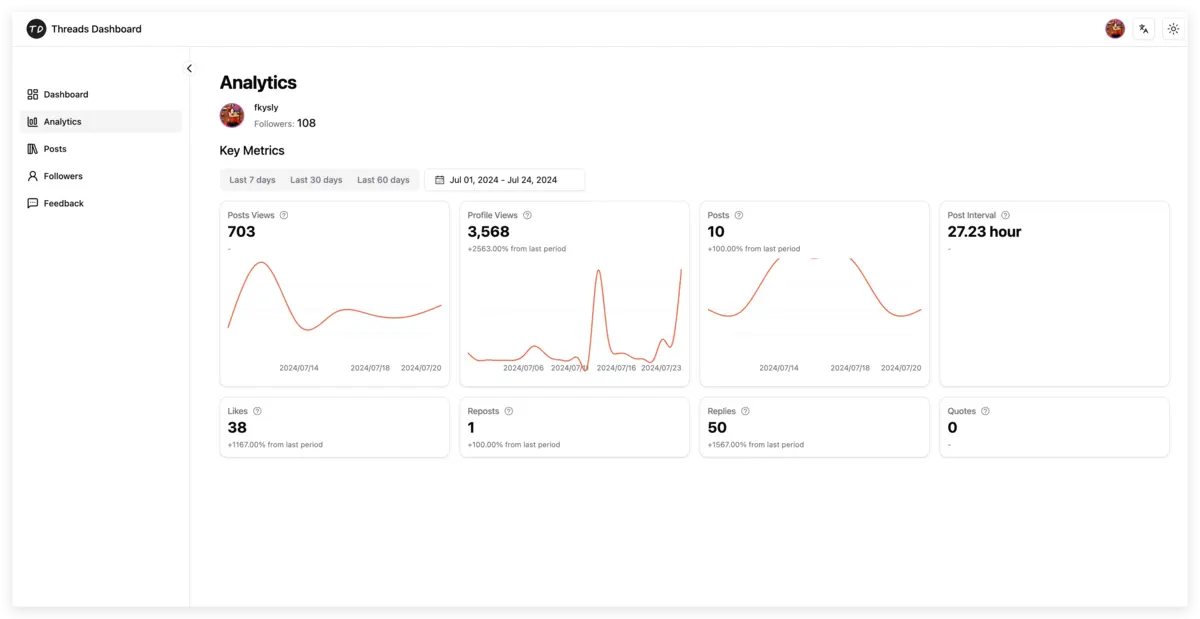The image size is (1200, 619).
Task: Click the +1167.00% from last period text
Action: tap(275, 444)
